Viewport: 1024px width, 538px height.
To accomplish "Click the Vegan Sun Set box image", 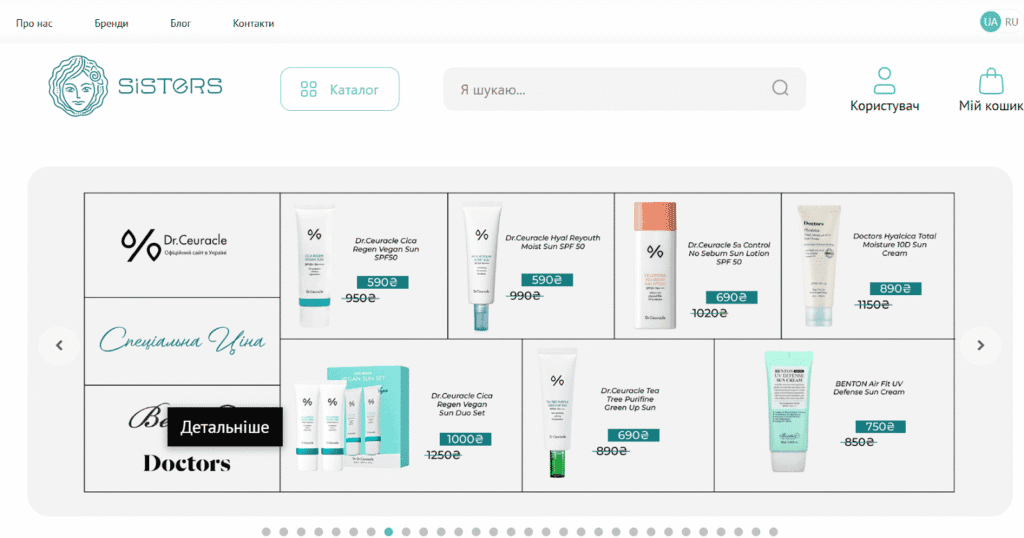I will (x=353, y=418).
